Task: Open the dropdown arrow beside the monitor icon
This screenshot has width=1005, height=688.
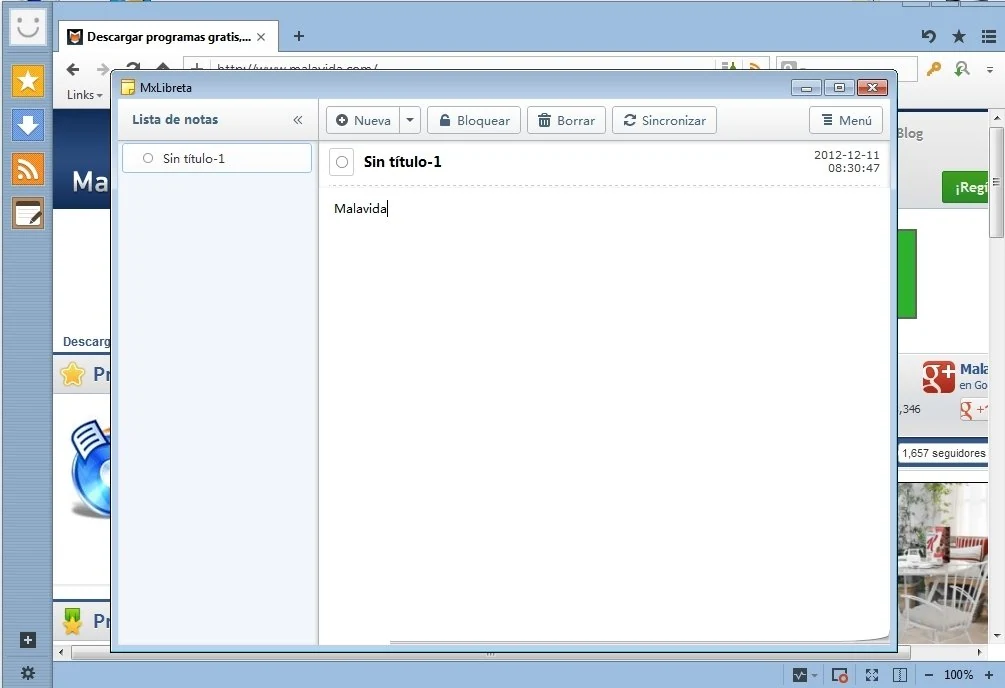Action: (815, 675)
